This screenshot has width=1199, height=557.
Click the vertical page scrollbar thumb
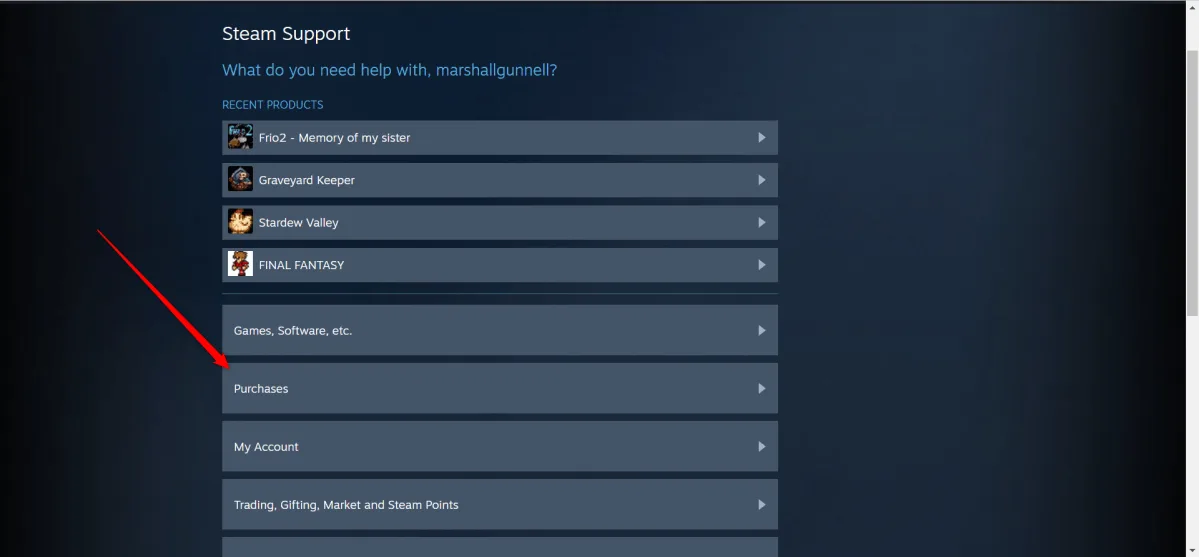click(x=1192, y=182)
